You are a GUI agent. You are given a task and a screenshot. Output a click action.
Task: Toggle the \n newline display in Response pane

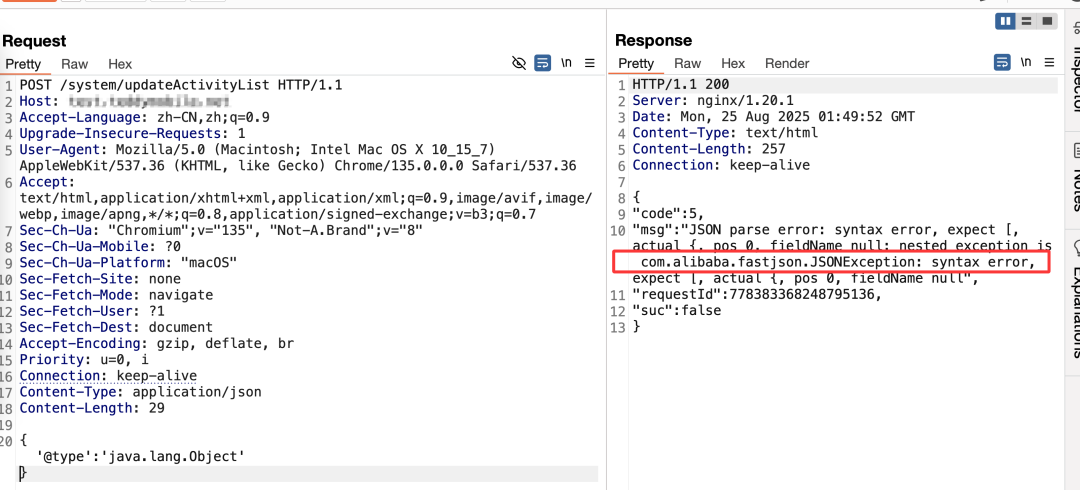click(x=1026, y=63)
